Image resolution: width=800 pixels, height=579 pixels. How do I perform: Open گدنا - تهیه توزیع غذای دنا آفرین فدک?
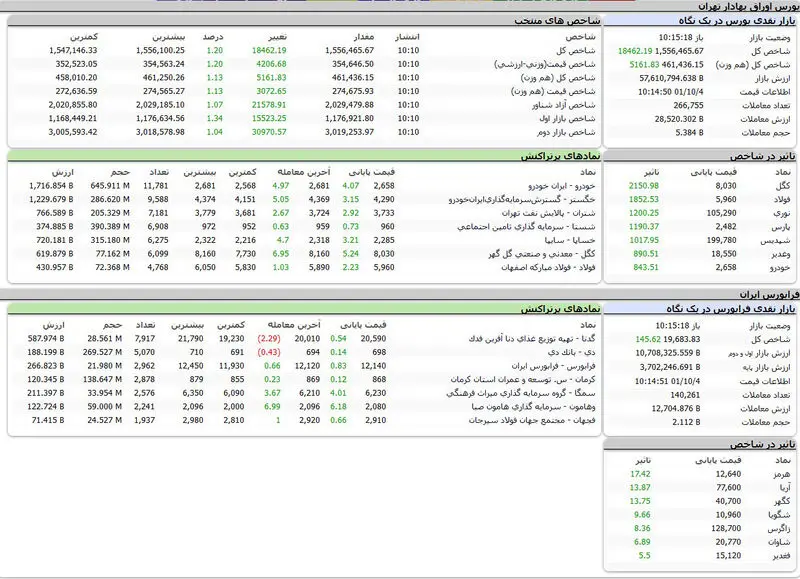coord(532,339)
